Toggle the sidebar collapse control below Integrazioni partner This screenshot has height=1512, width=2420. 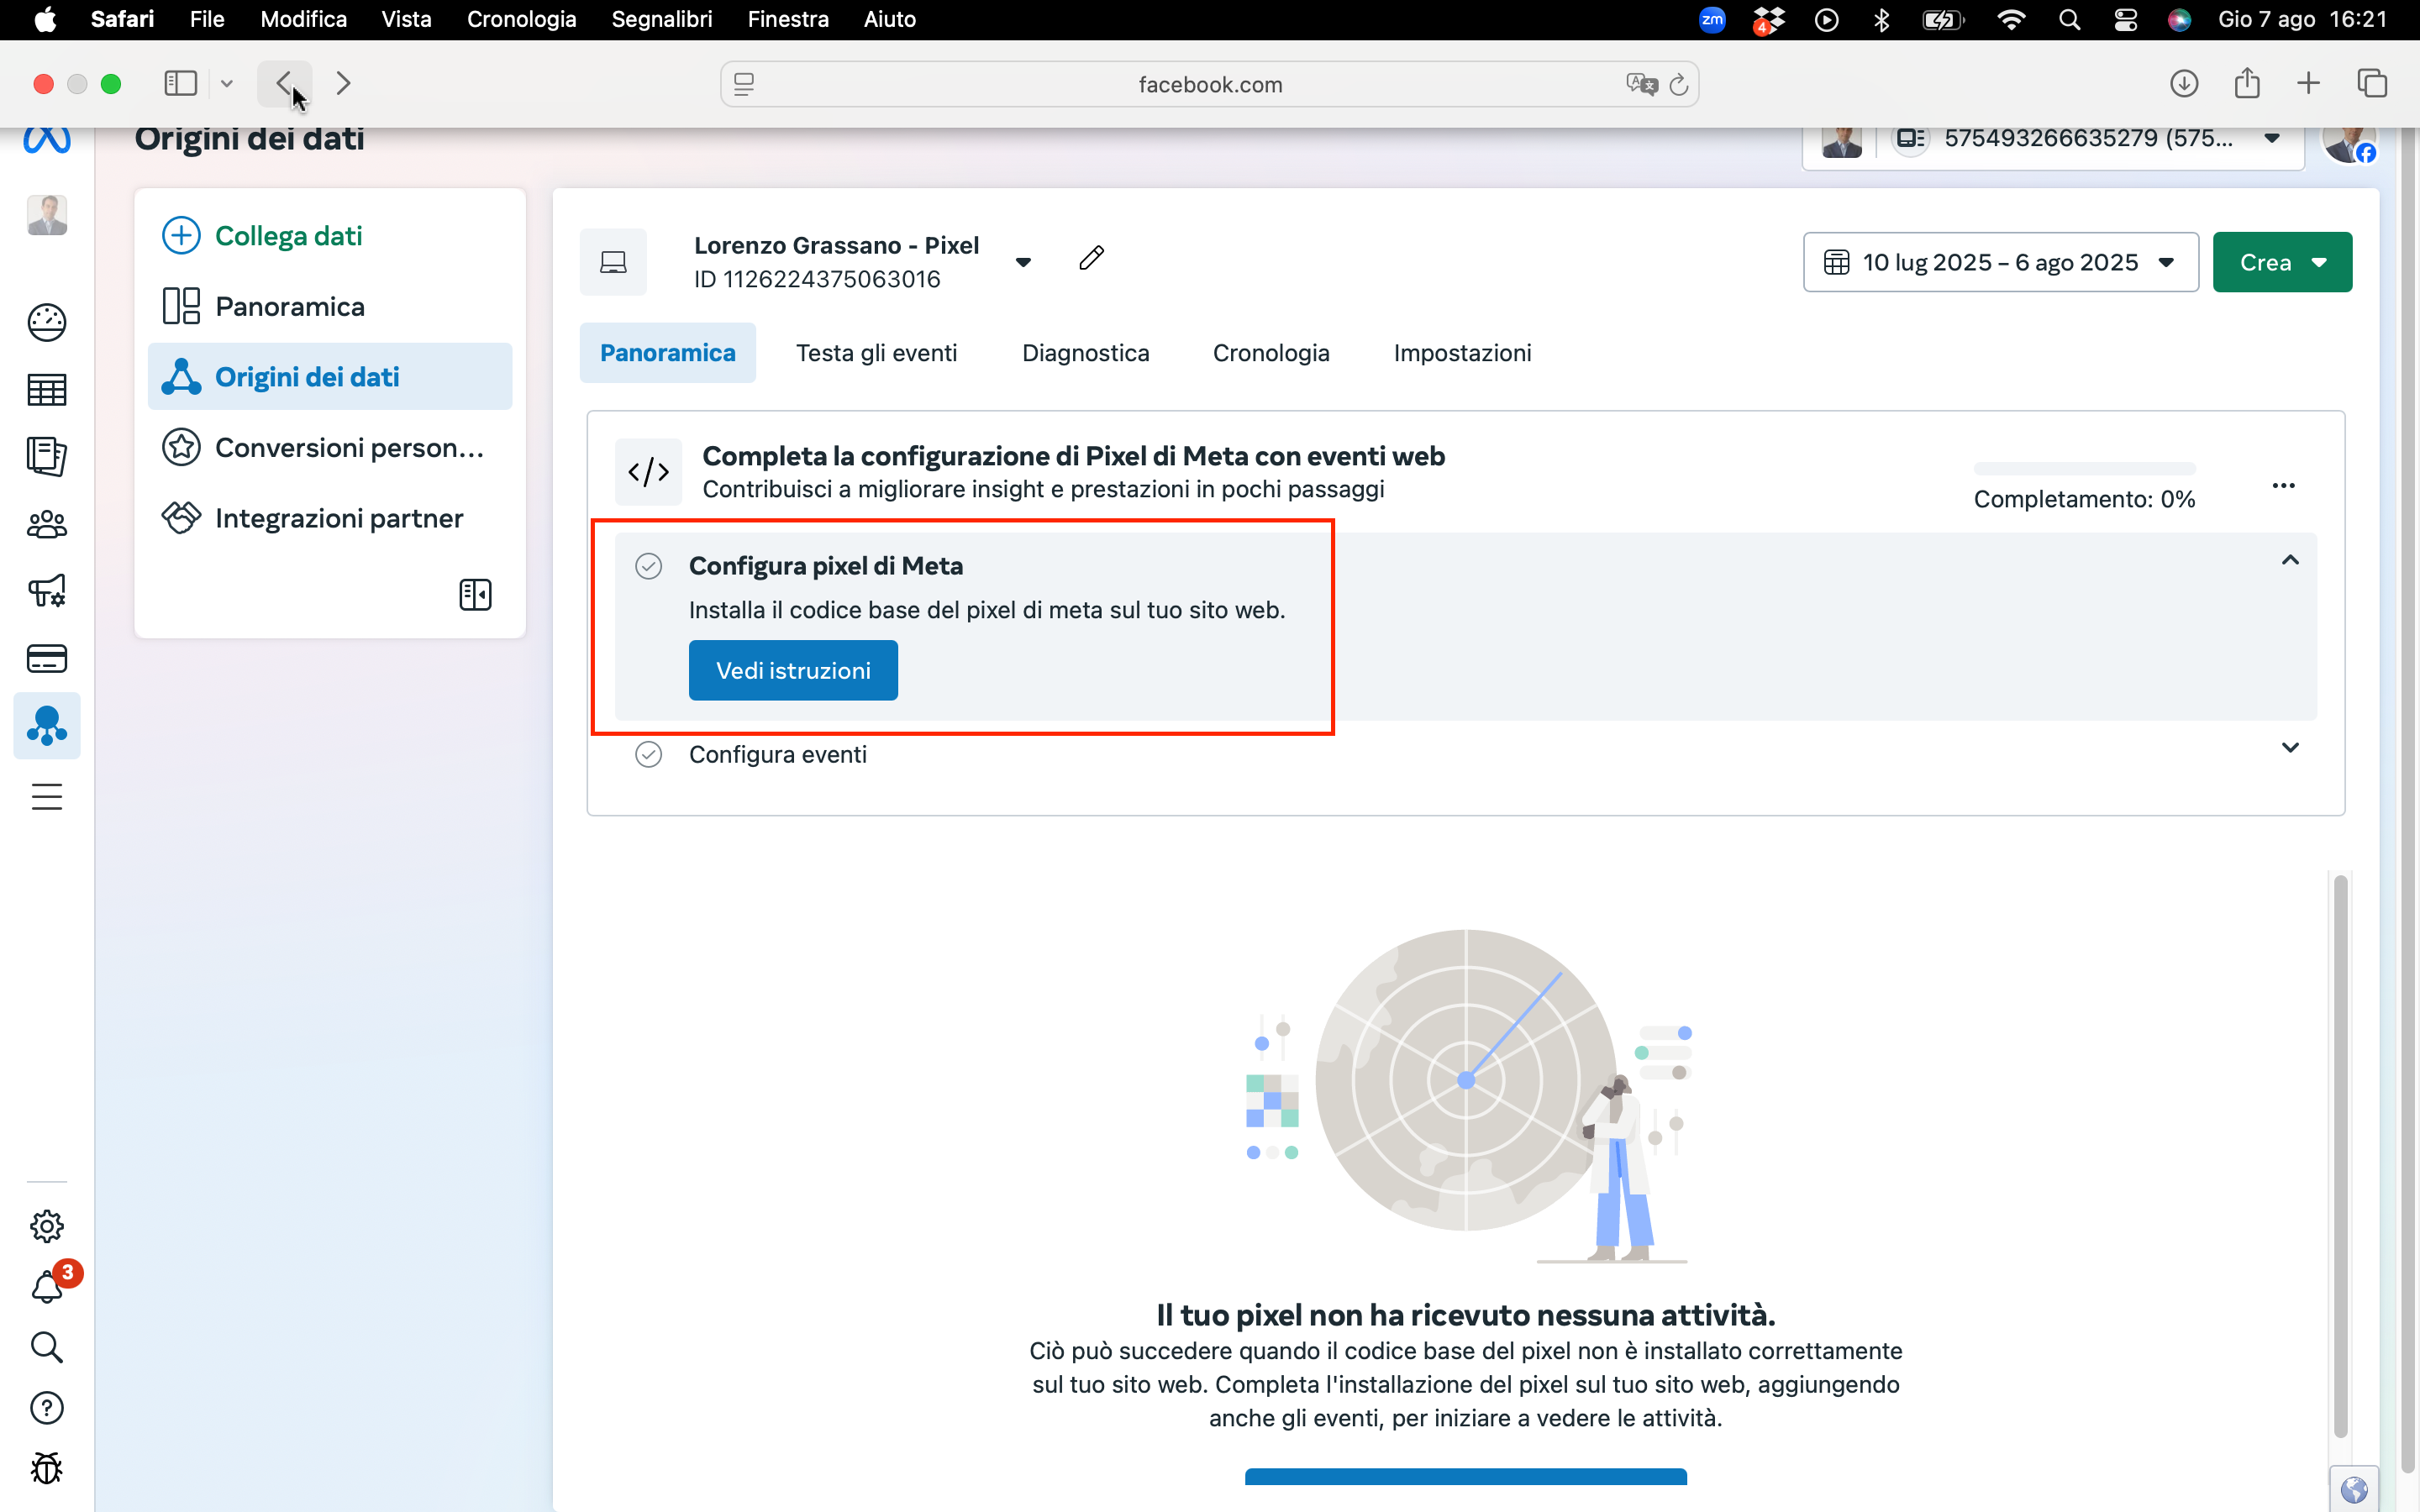click(474, 594)
